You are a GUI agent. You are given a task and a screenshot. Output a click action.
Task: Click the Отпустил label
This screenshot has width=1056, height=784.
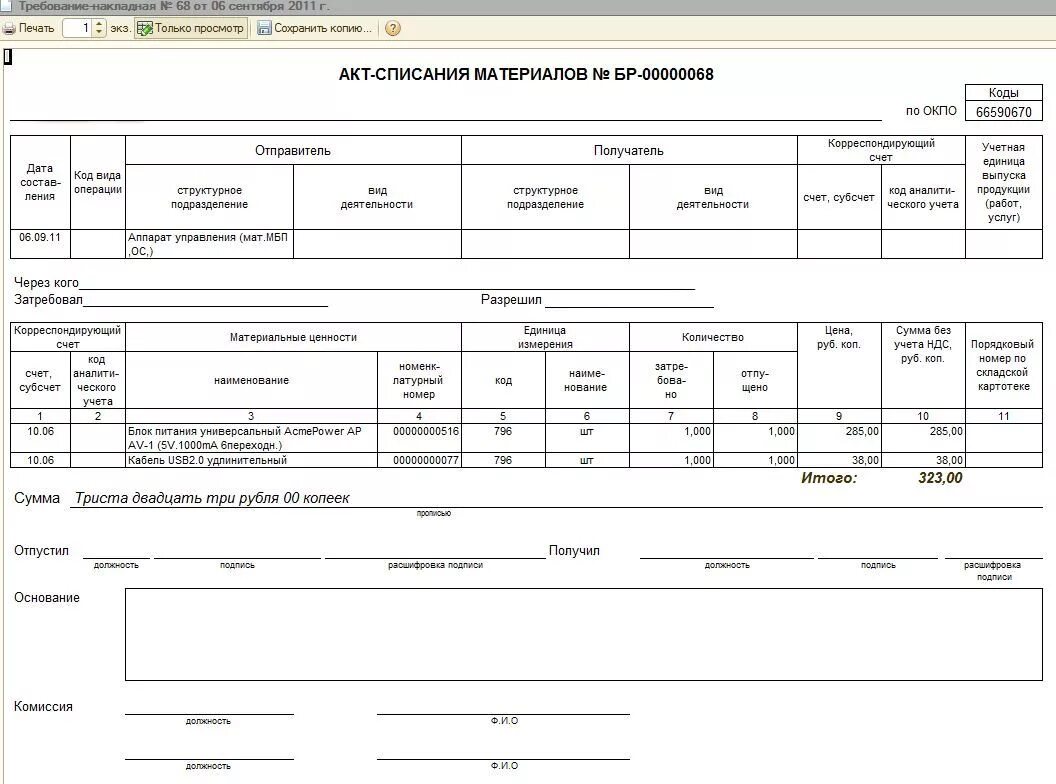[41, 550]
